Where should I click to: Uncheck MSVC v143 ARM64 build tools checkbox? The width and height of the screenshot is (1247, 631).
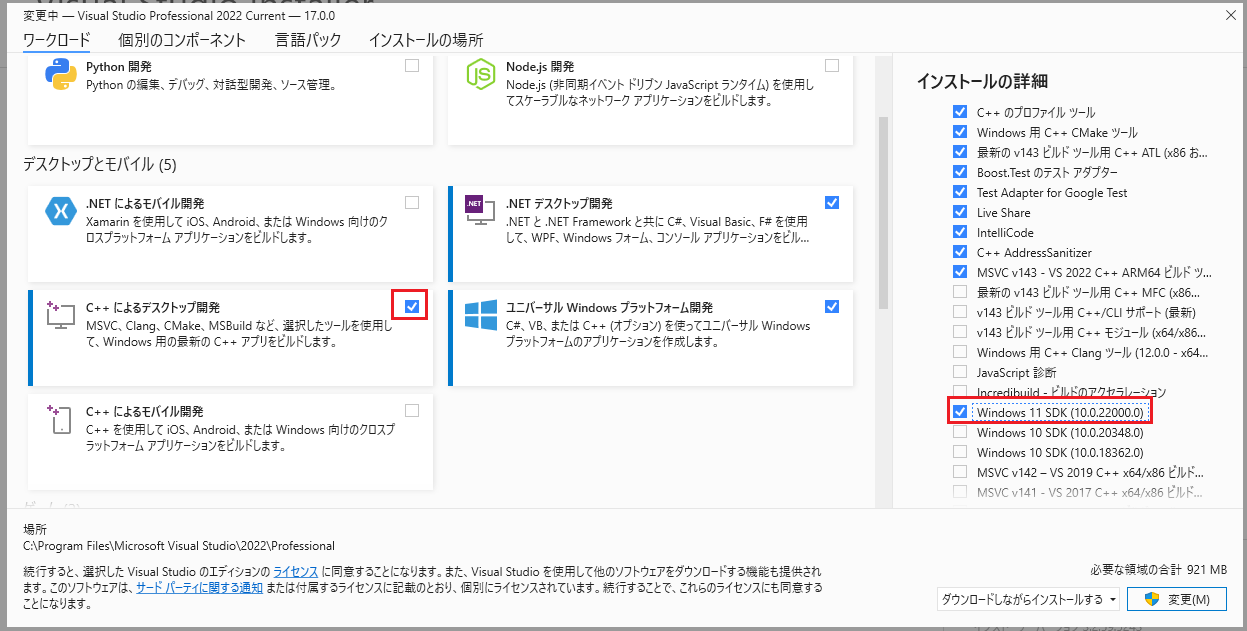tap(960, 272)
